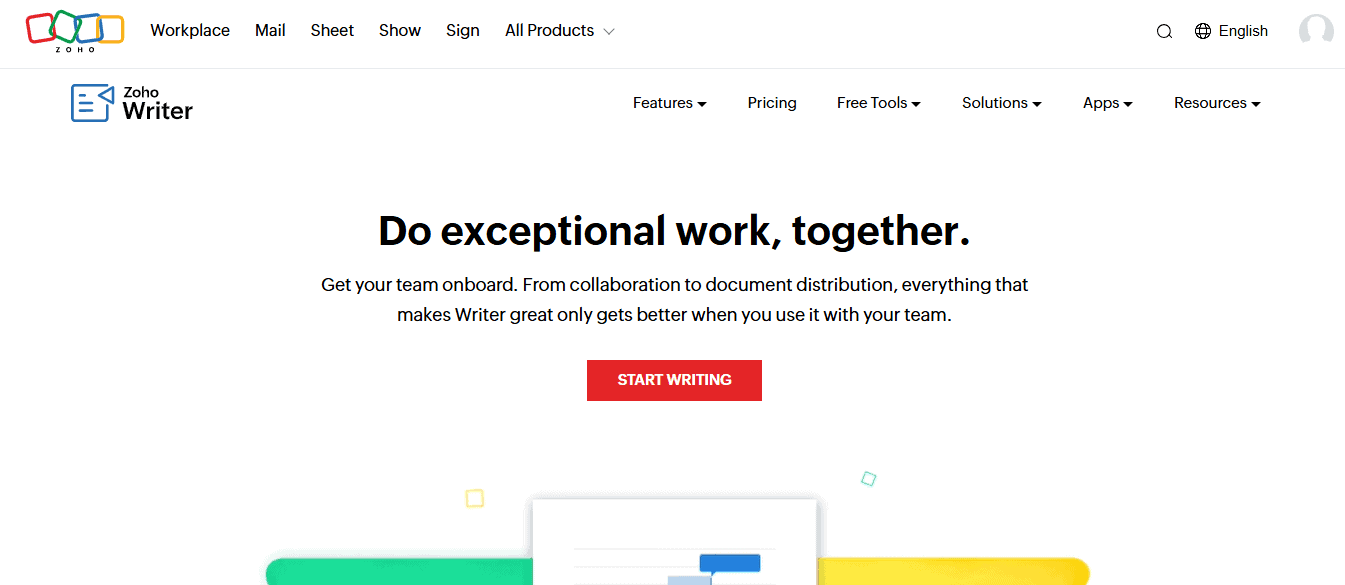Change language from English
This screenshot has width=1345, height=585.
1243,31
